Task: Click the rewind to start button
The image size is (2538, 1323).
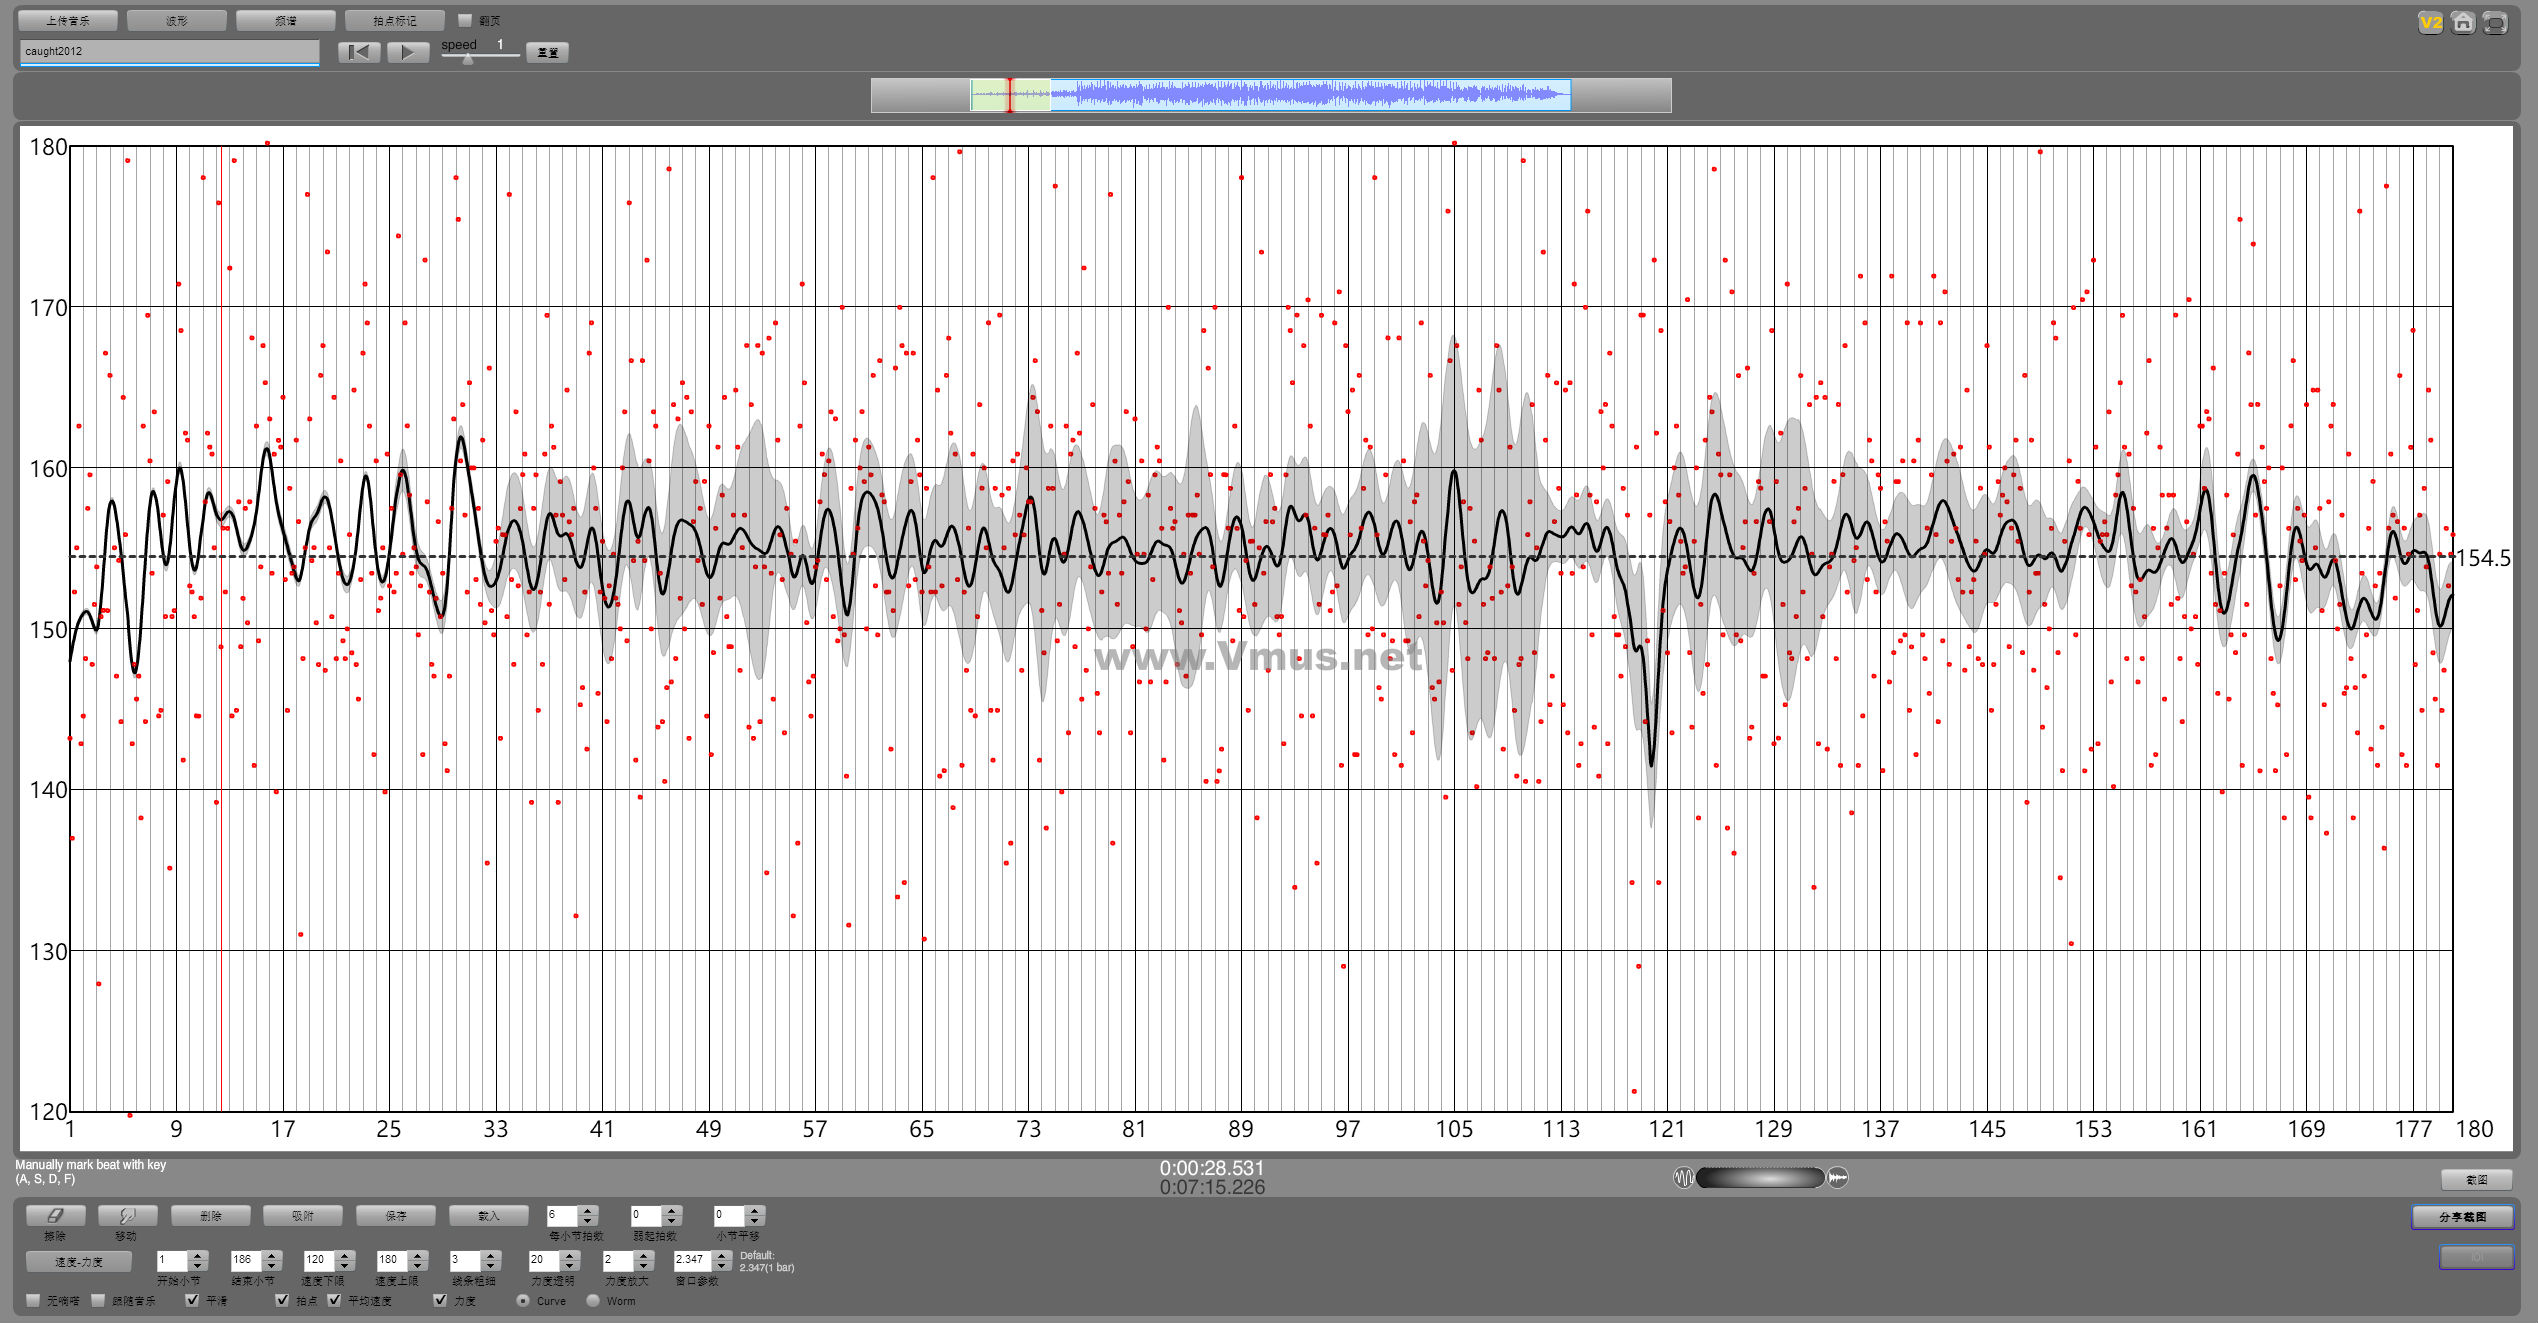Action: point(359,52)
